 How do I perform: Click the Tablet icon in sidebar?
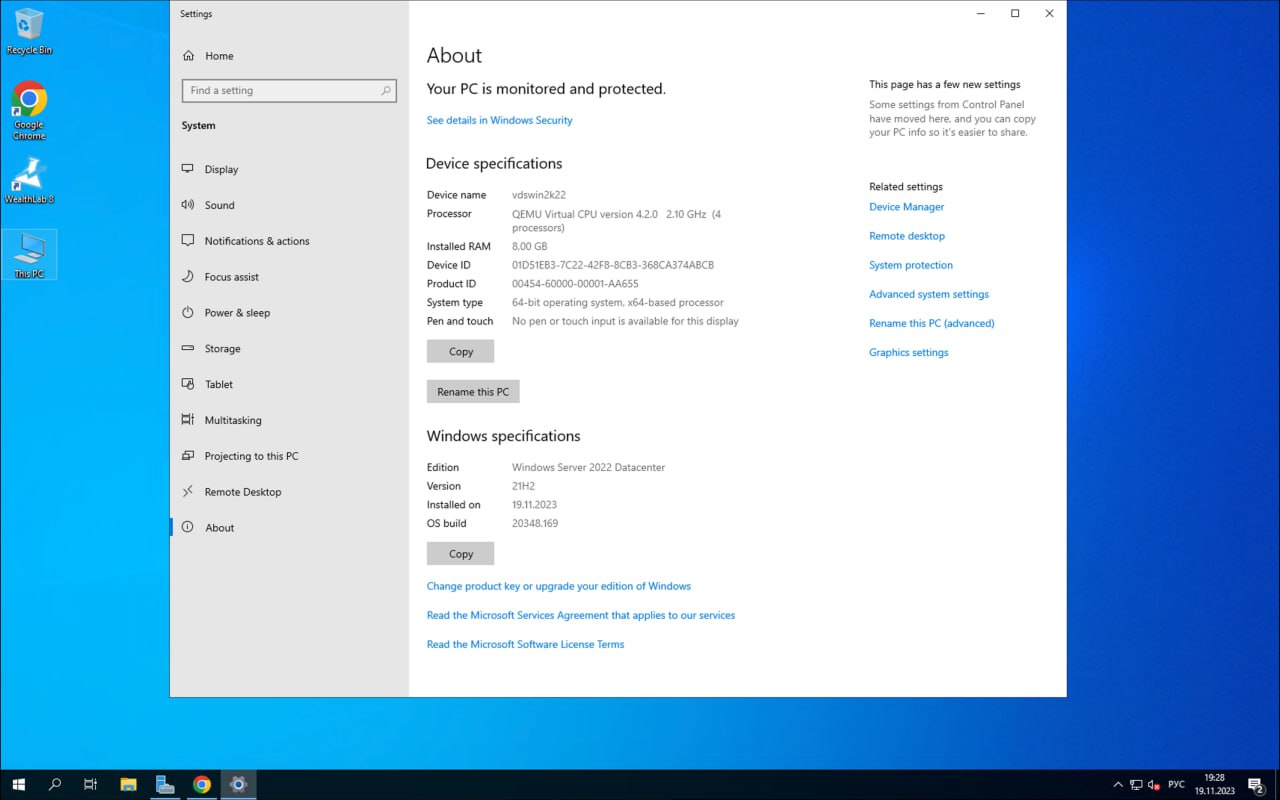pyautogui.click(x=188, y=384)
